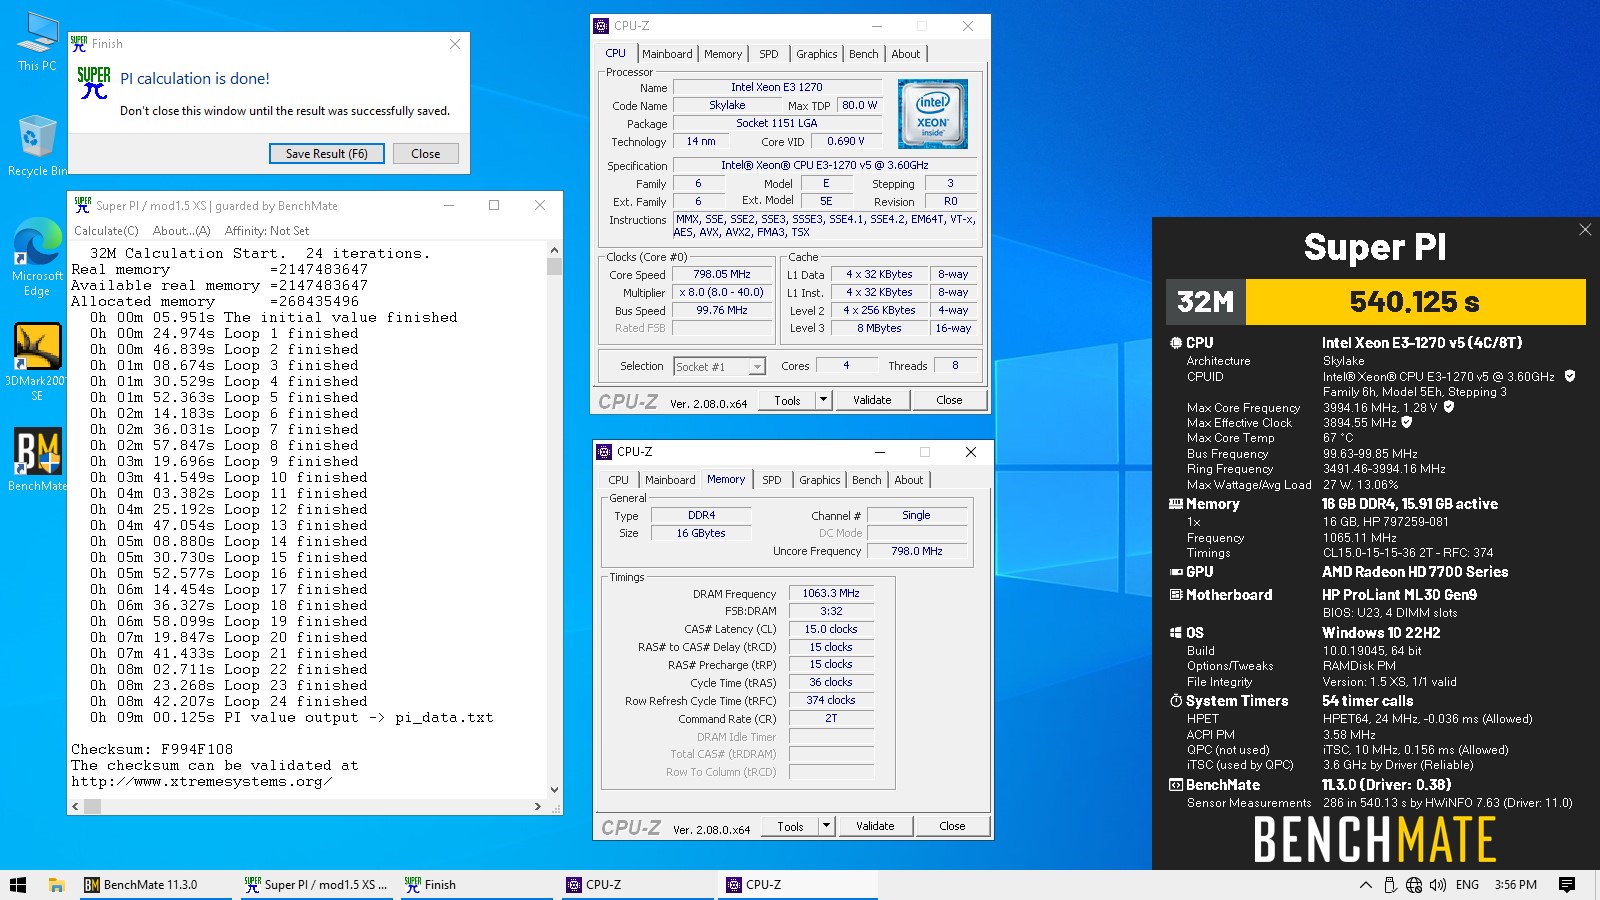This screenshot has width=1600, height=900.
Task: Open Socket #1 selection dropdown
Action: (x=719, y=367)
